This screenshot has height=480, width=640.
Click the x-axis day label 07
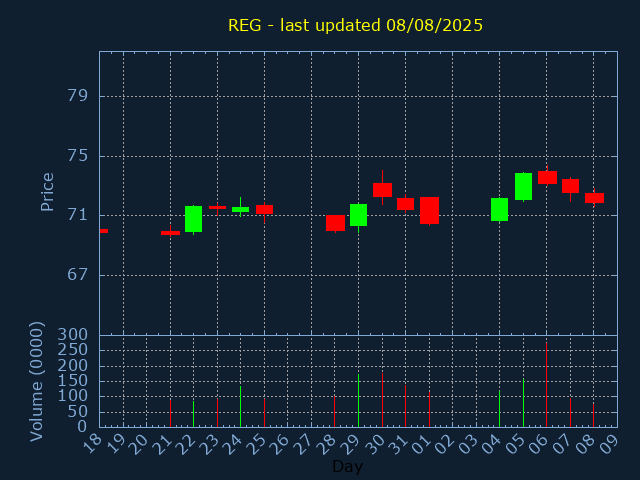tap(564, 444)
